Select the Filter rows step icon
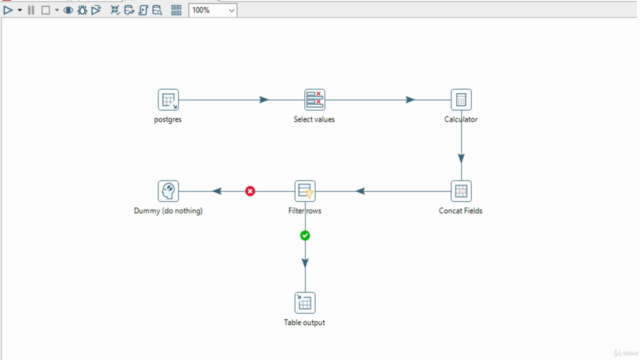 [305, 191]
